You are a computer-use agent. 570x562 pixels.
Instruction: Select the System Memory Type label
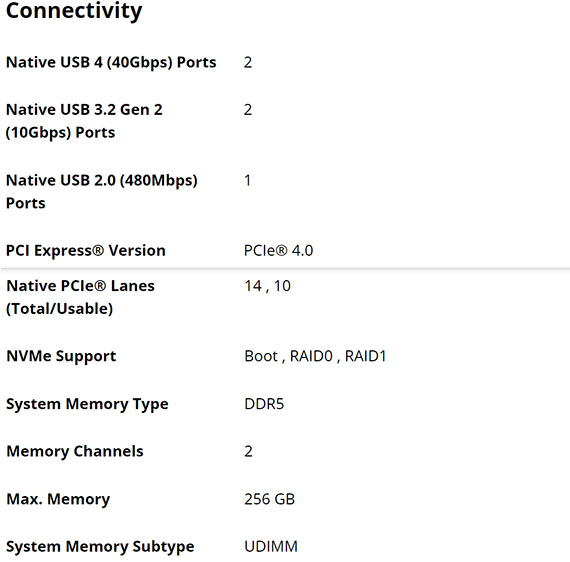tap(87, 404)
